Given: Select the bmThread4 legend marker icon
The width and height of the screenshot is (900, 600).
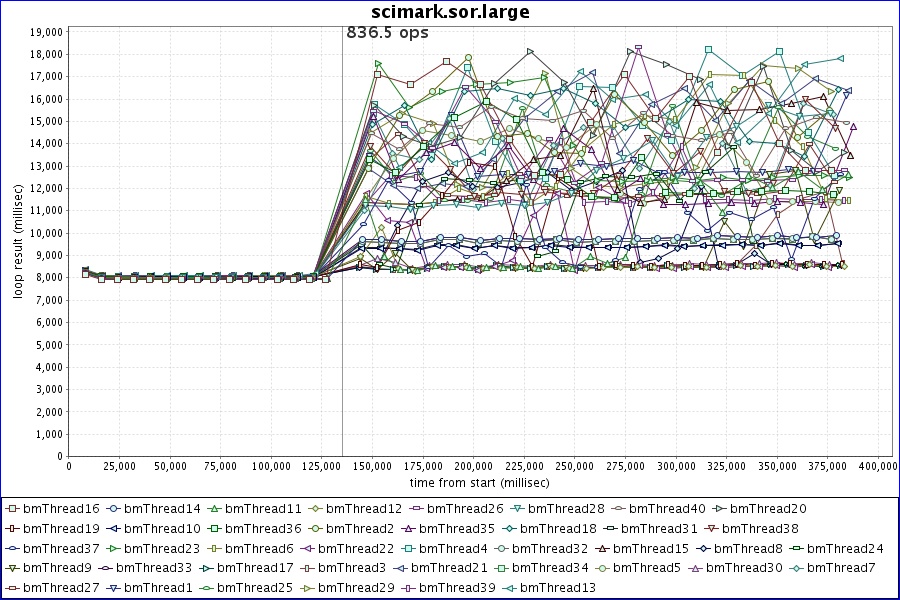Looking at the screenshot, I should 412,548.
